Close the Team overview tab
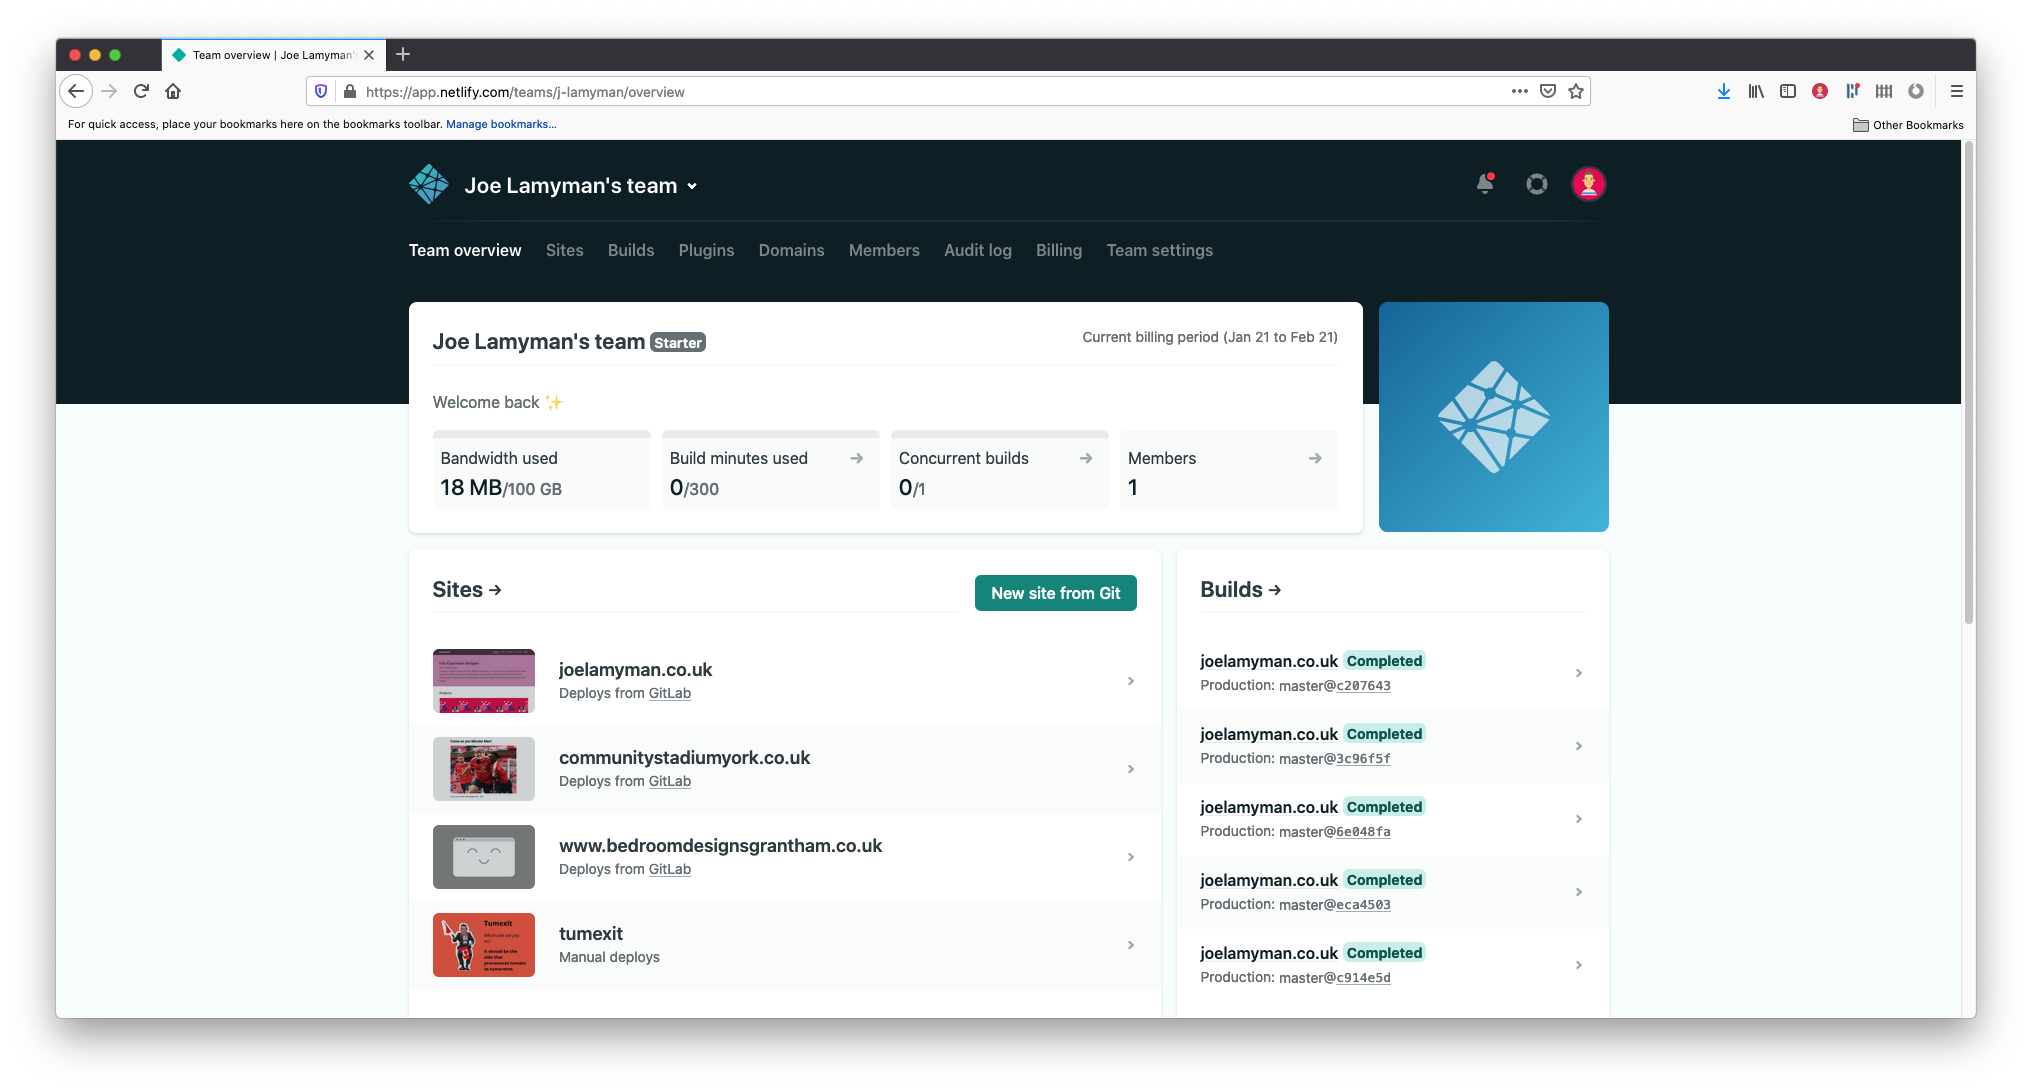This screenshot has height=1092, width=2032. pos(369,55)
